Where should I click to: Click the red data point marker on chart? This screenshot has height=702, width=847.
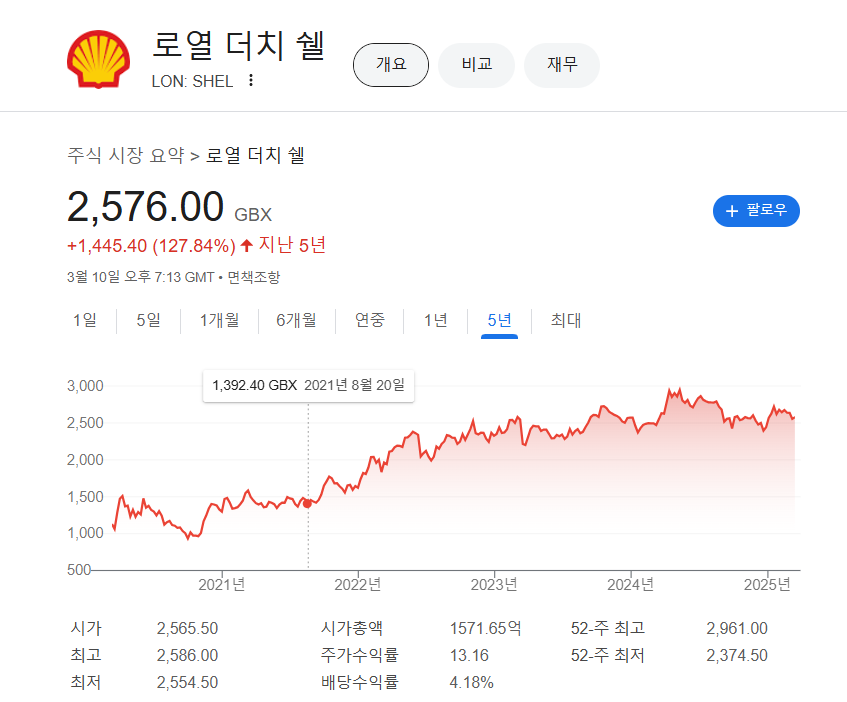[x=307, y=503]
